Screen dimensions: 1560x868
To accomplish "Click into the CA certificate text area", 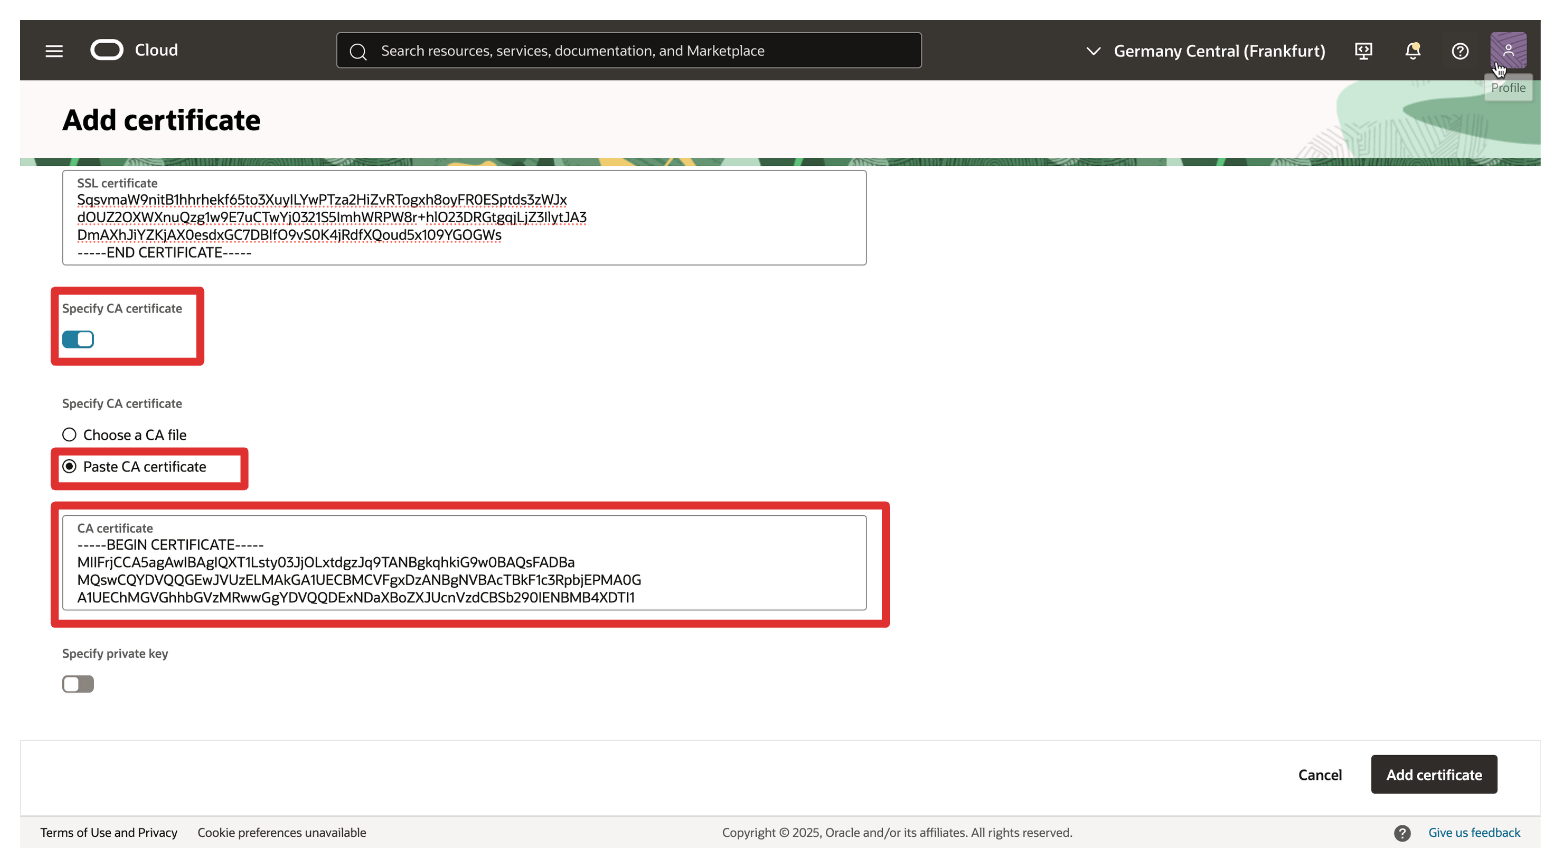I will pos(464,571).
